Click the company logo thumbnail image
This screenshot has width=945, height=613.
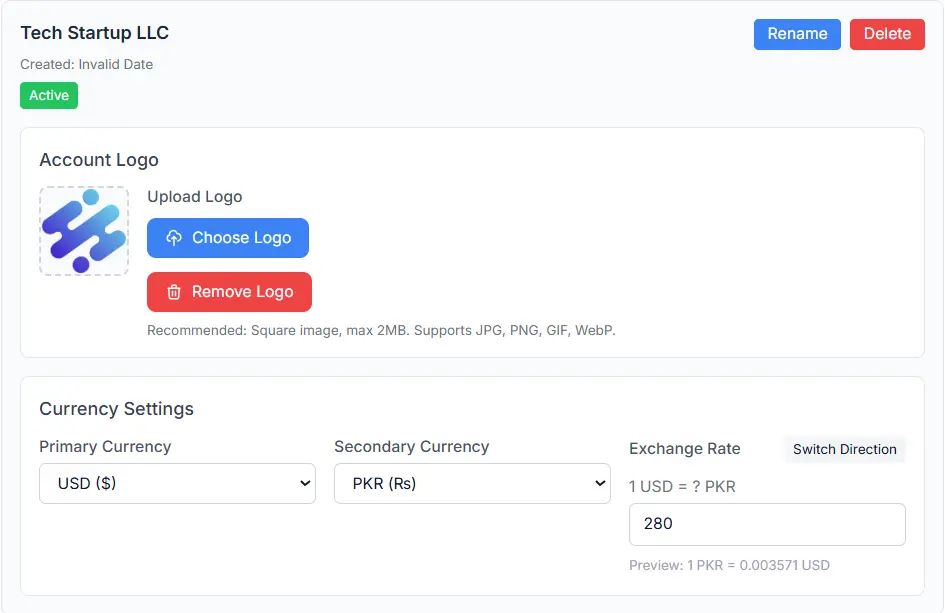[84, 229]
